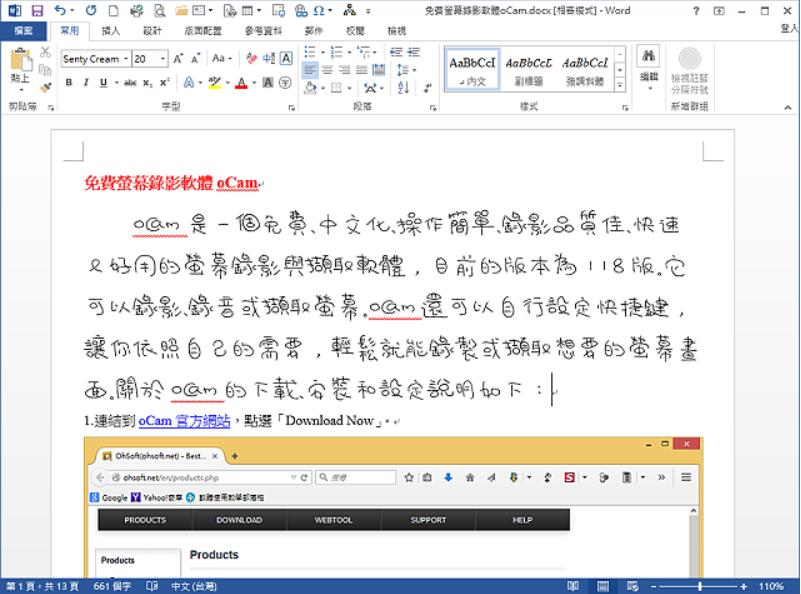Screen dimensions: 801x594
Task: Switch to the 參考資料 References tab
Action: [264, 31]
